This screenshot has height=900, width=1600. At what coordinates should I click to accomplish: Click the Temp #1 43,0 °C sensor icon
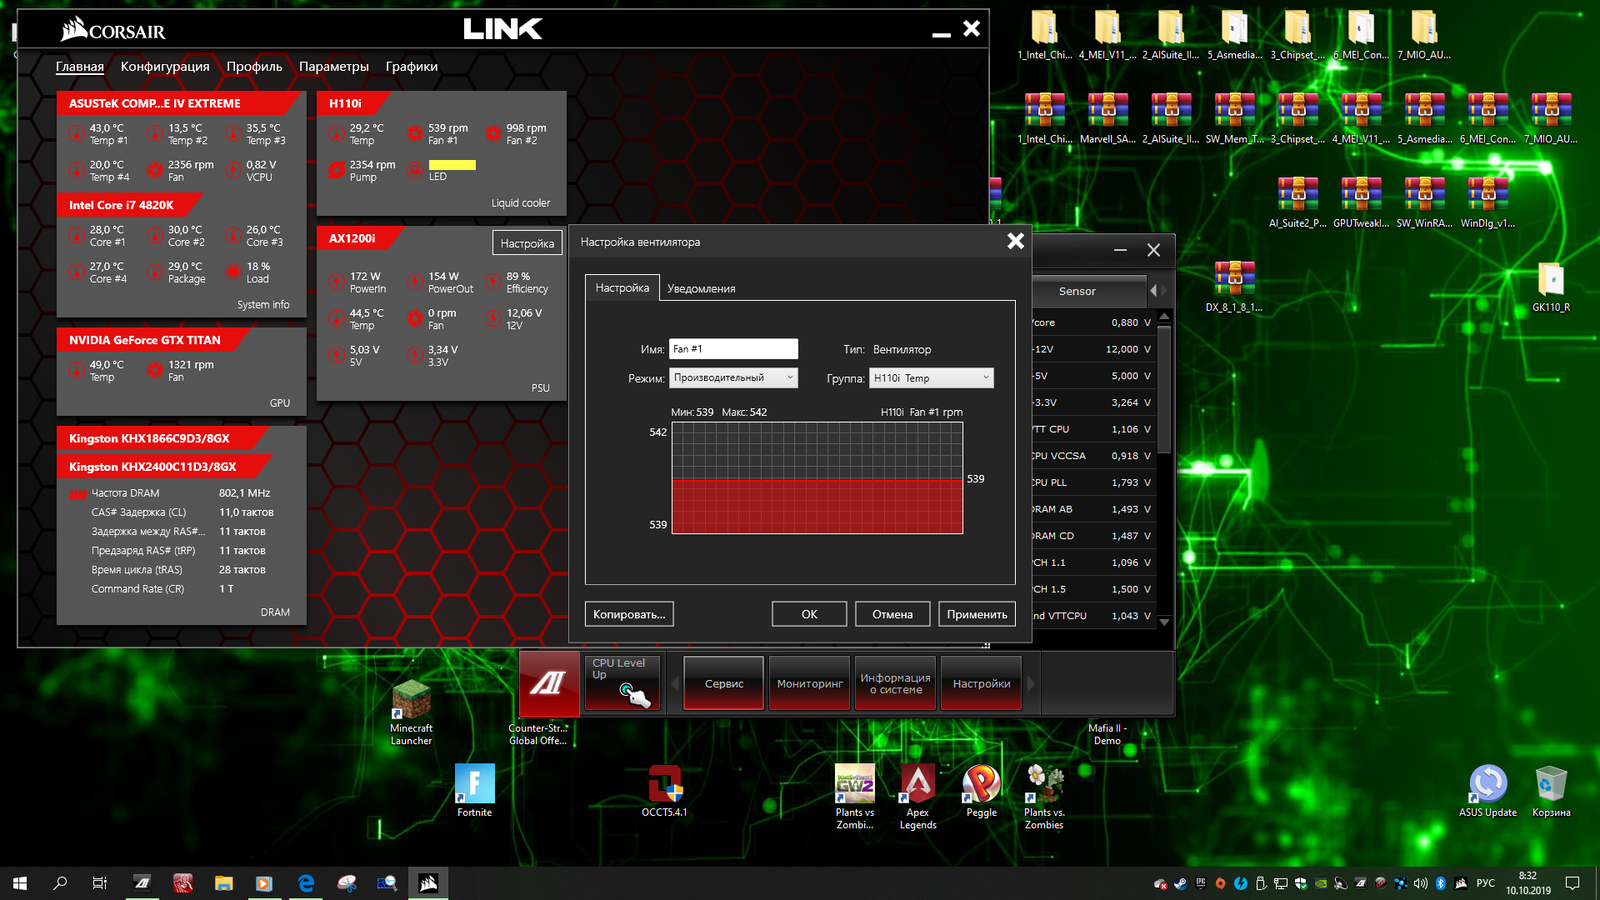[x=76, y=134]
